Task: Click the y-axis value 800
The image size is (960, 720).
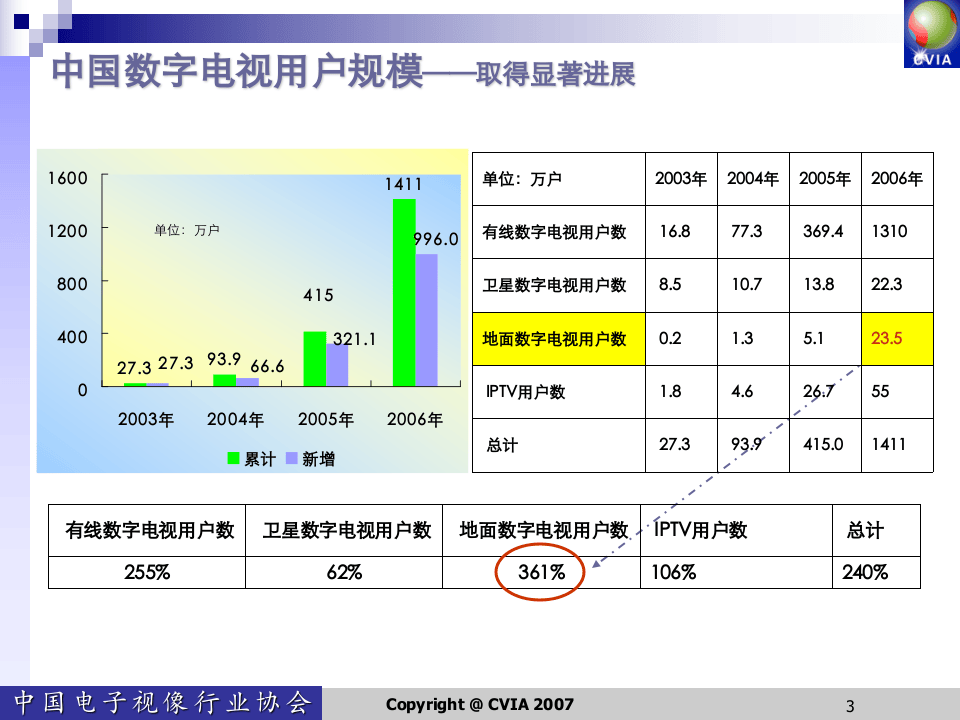Action: coord(72,284)
